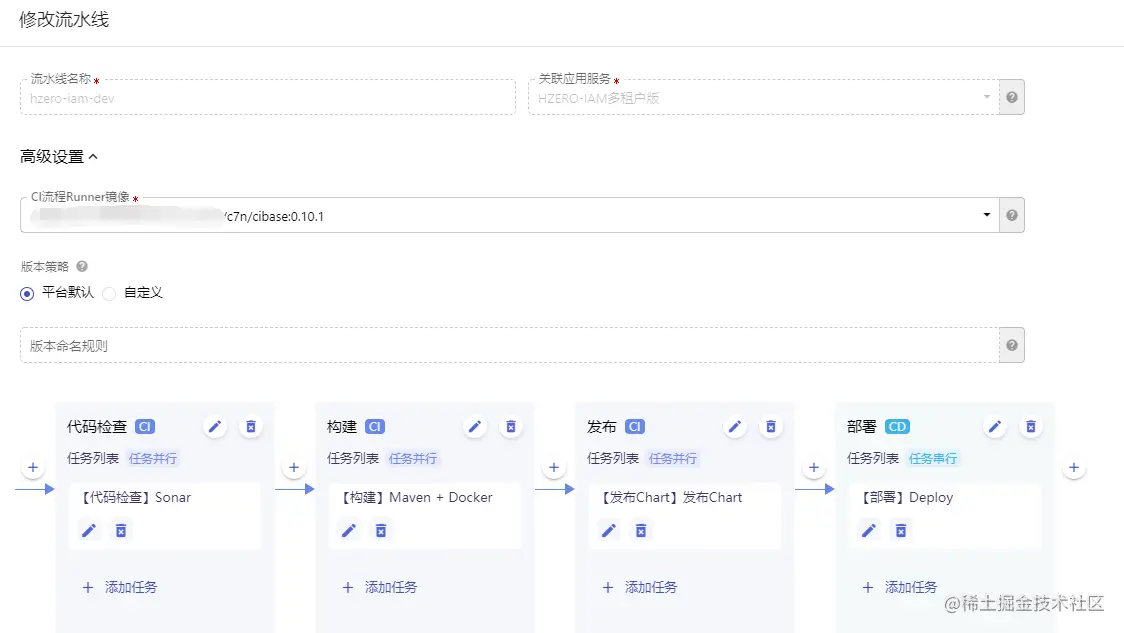Edit the 发布 stage
The image size is (1124, 633).
click(x=735, y=427)
